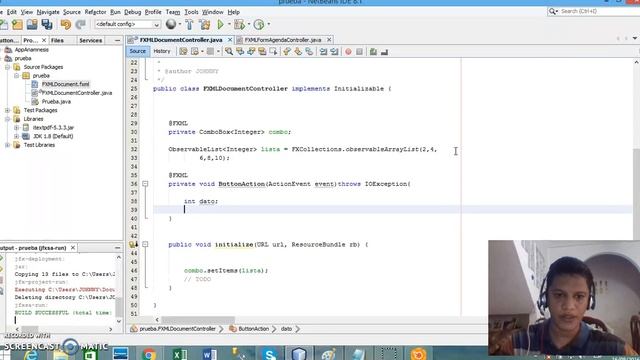Select Source editor view button
The height and width of the screenshot is (360, 640).
point(138,51)
